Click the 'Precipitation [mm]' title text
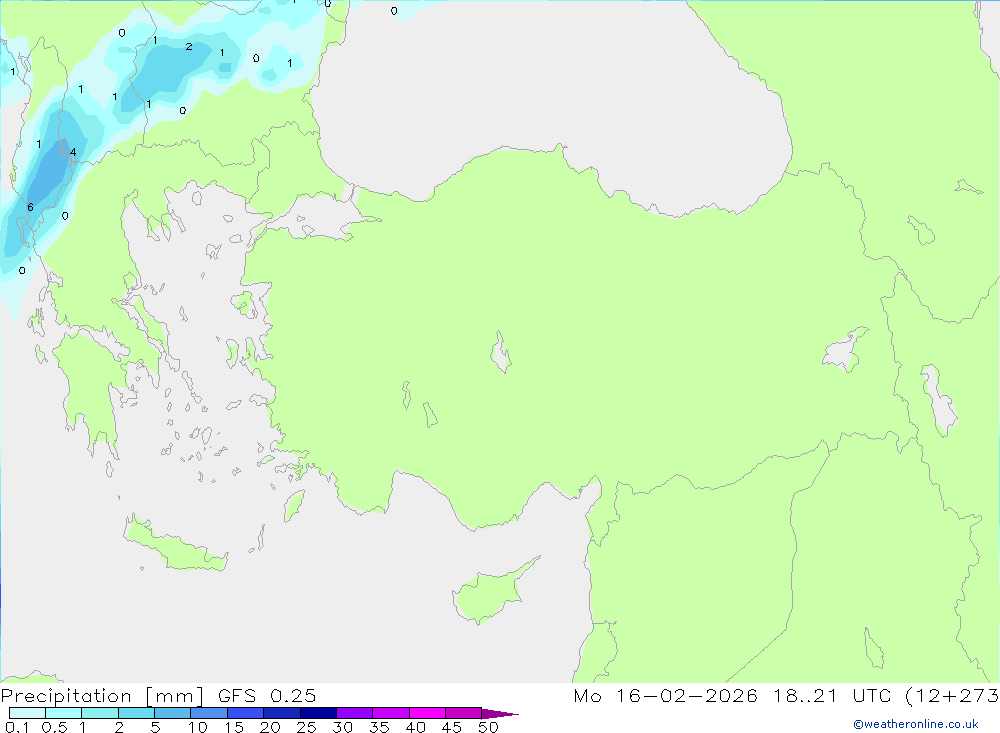This screenshot has height=733, width=1000. [x=102, y=696]
